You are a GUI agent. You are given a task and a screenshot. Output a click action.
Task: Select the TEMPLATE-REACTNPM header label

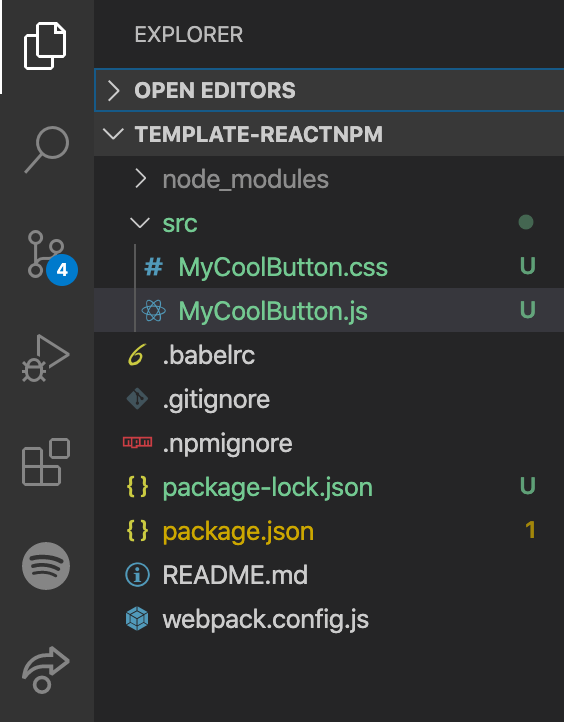pos(258,134)
